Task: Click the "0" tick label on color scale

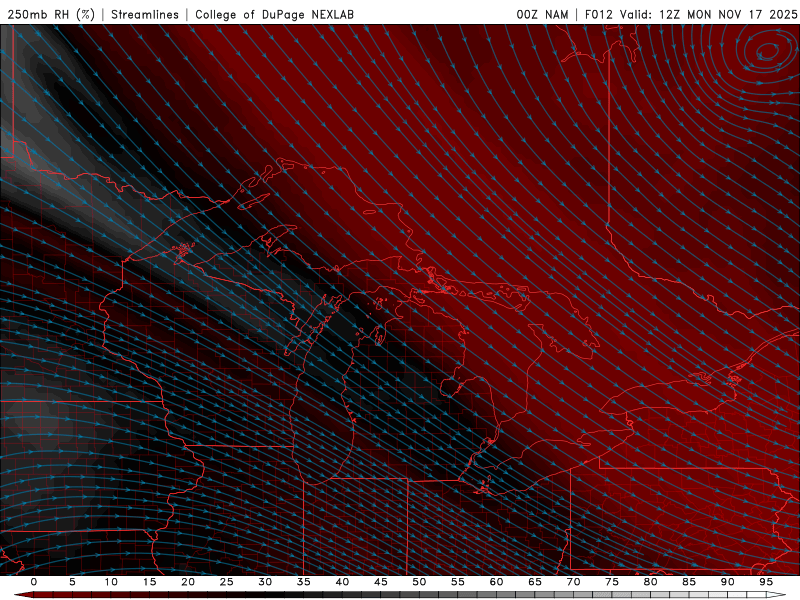Action: 34,582
